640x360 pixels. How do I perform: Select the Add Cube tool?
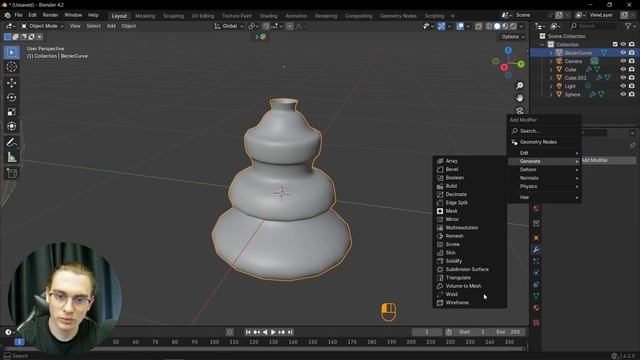[11, 173]
